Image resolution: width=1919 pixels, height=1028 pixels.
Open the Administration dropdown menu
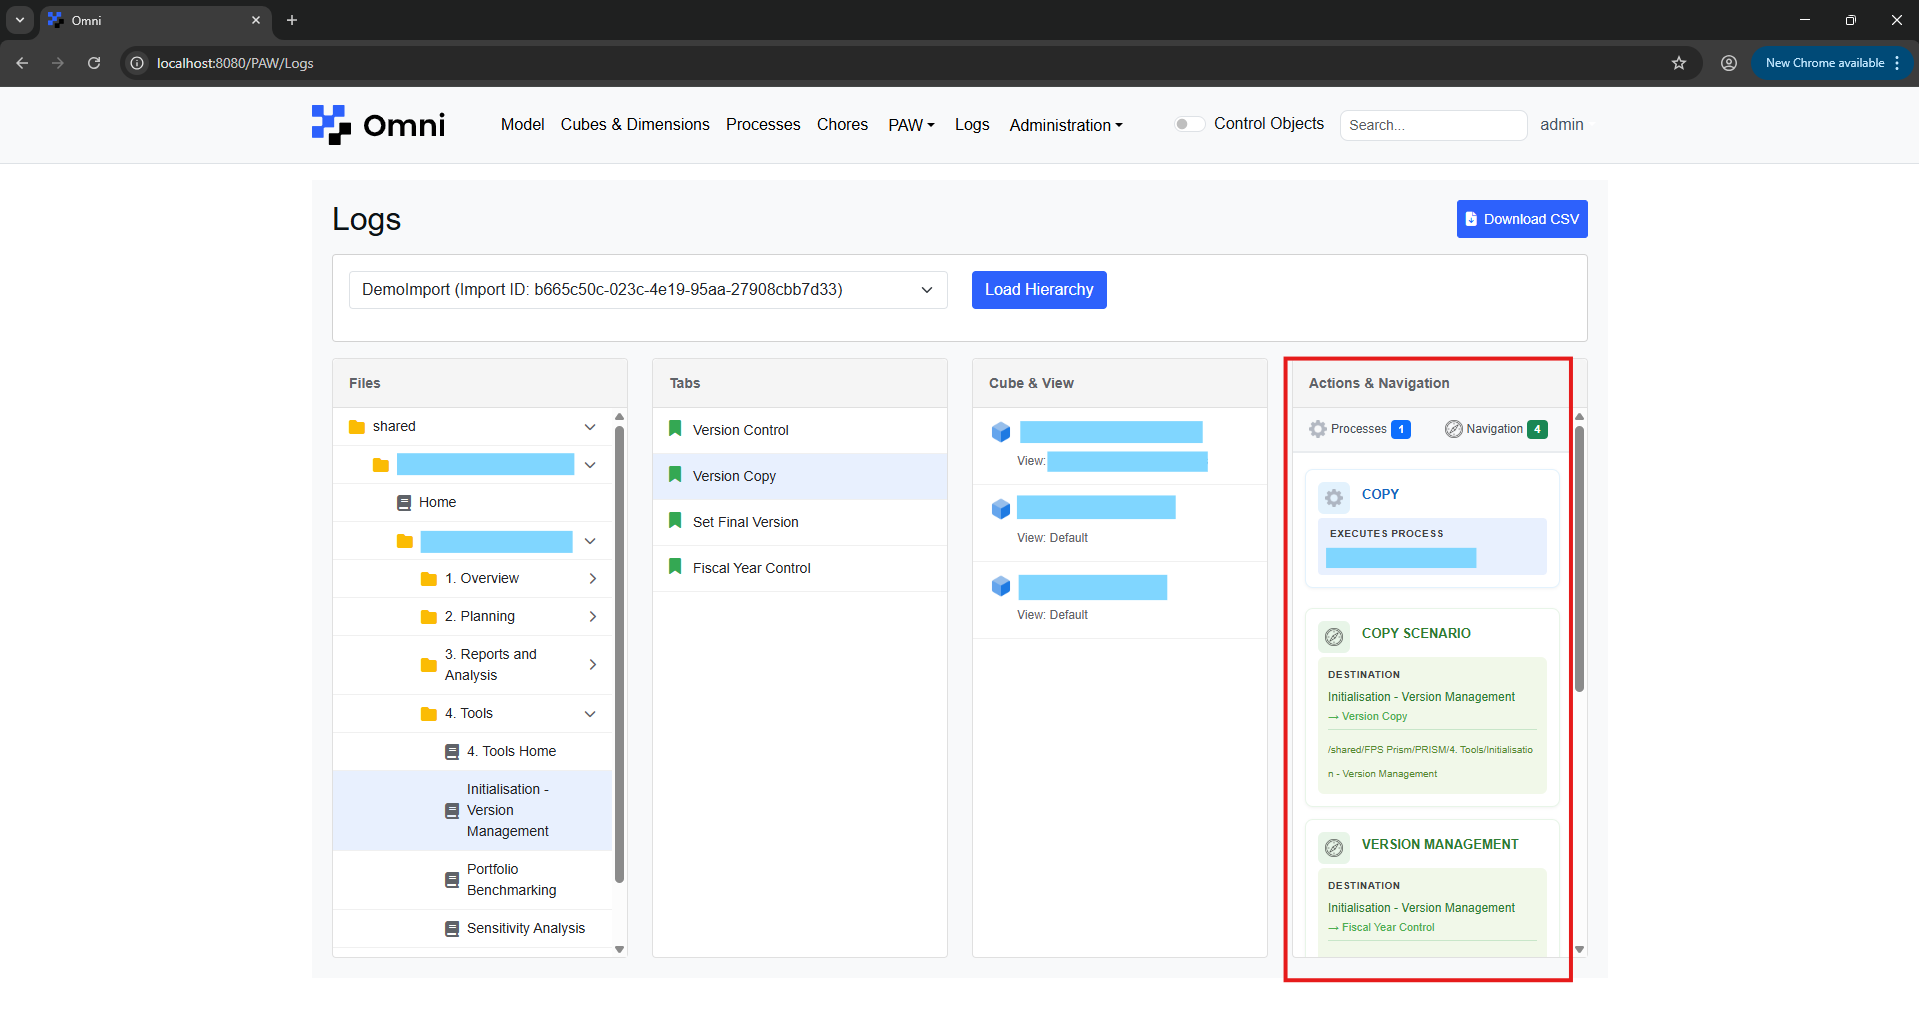point(1066,125)
